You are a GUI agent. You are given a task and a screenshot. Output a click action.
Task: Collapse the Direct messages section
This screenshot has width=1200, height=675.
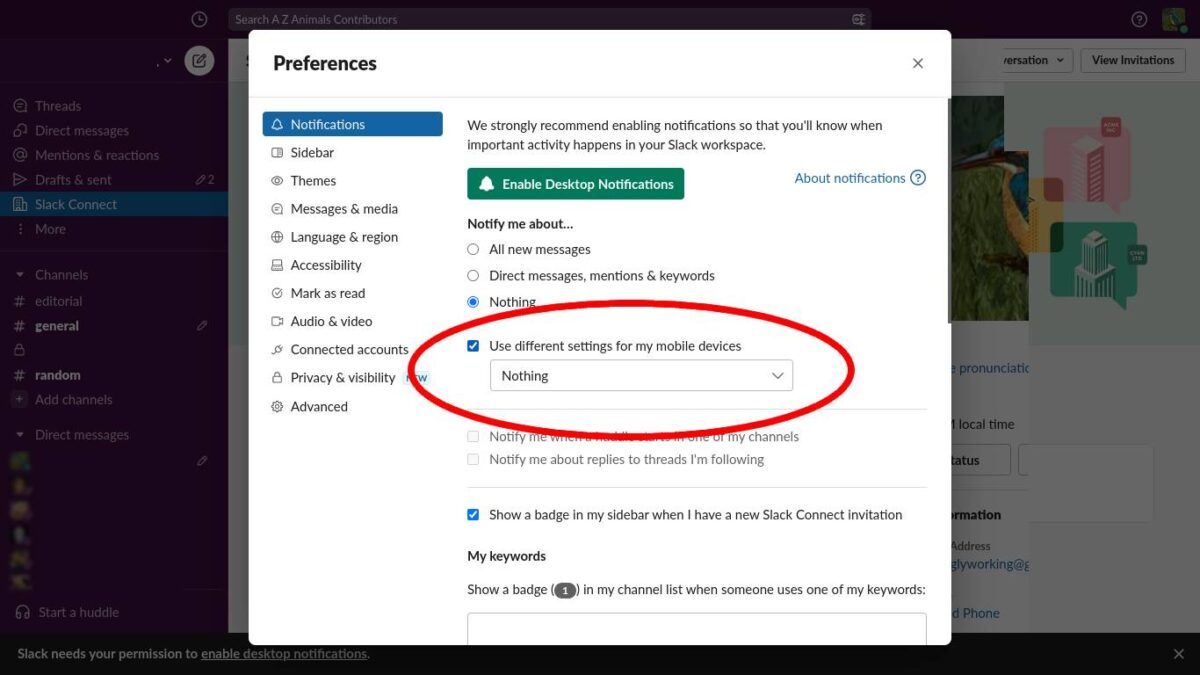[19, 435]
